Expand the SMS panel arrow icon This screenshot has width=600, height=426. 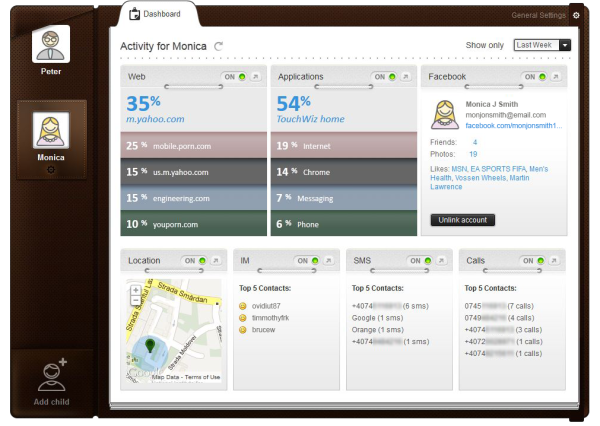(x=441, y=261)
